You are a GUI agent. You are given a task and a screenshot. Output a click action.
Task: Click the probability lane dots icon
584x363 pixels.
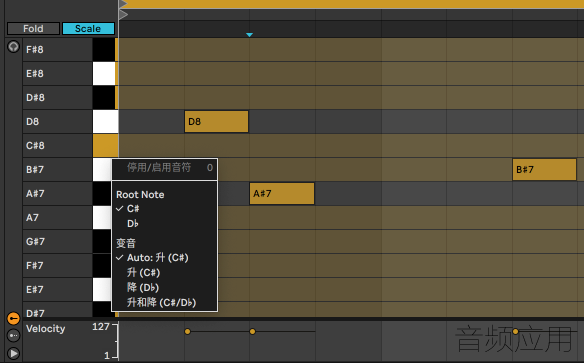click(13, 335)
